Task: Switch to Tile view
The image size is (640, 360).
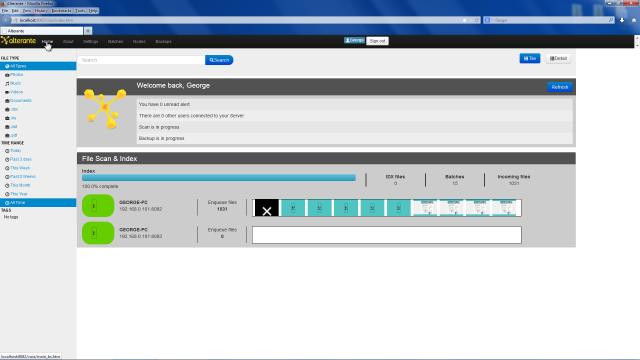Action: point(530,58)
